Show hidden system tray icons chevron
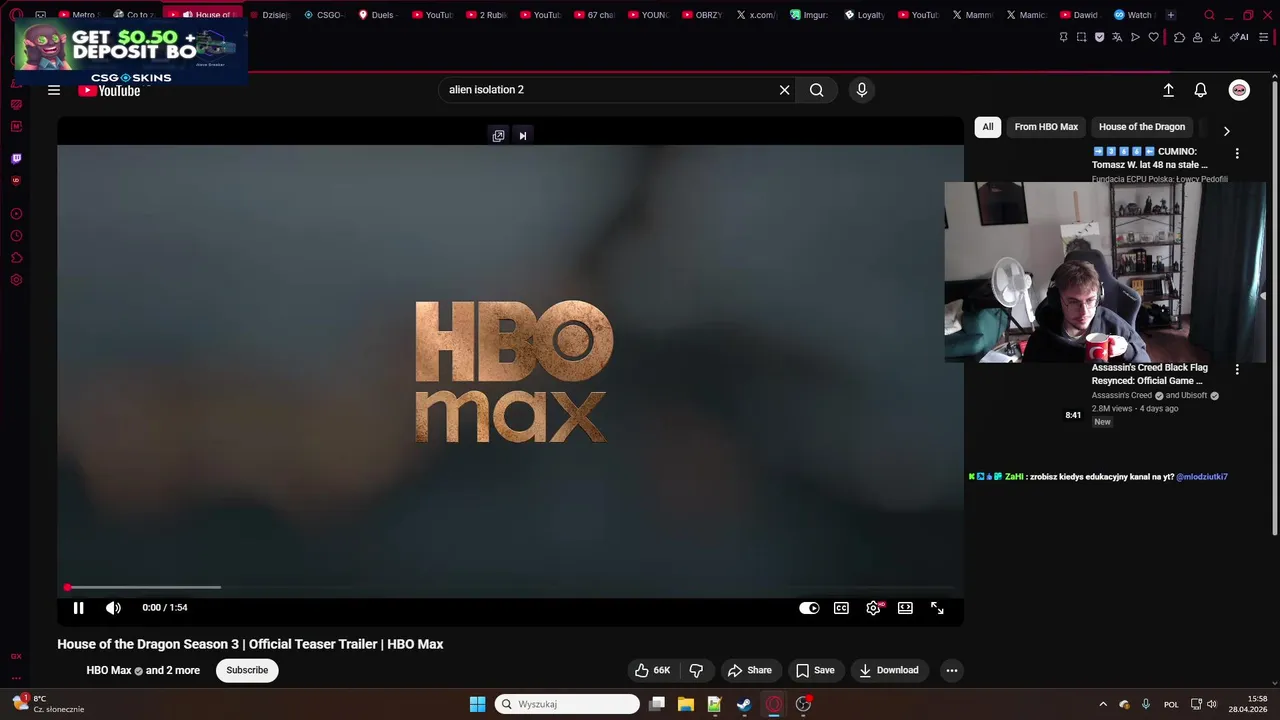 1103,704
